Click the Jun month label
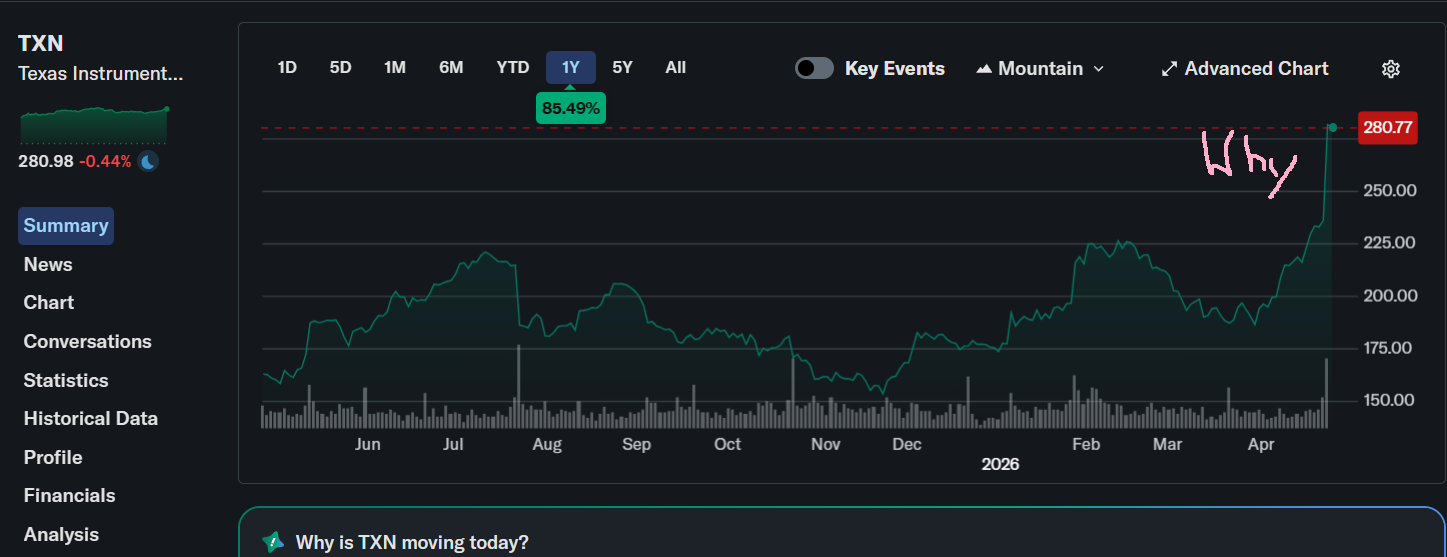 pyautogui.click(x=367, y=445)
